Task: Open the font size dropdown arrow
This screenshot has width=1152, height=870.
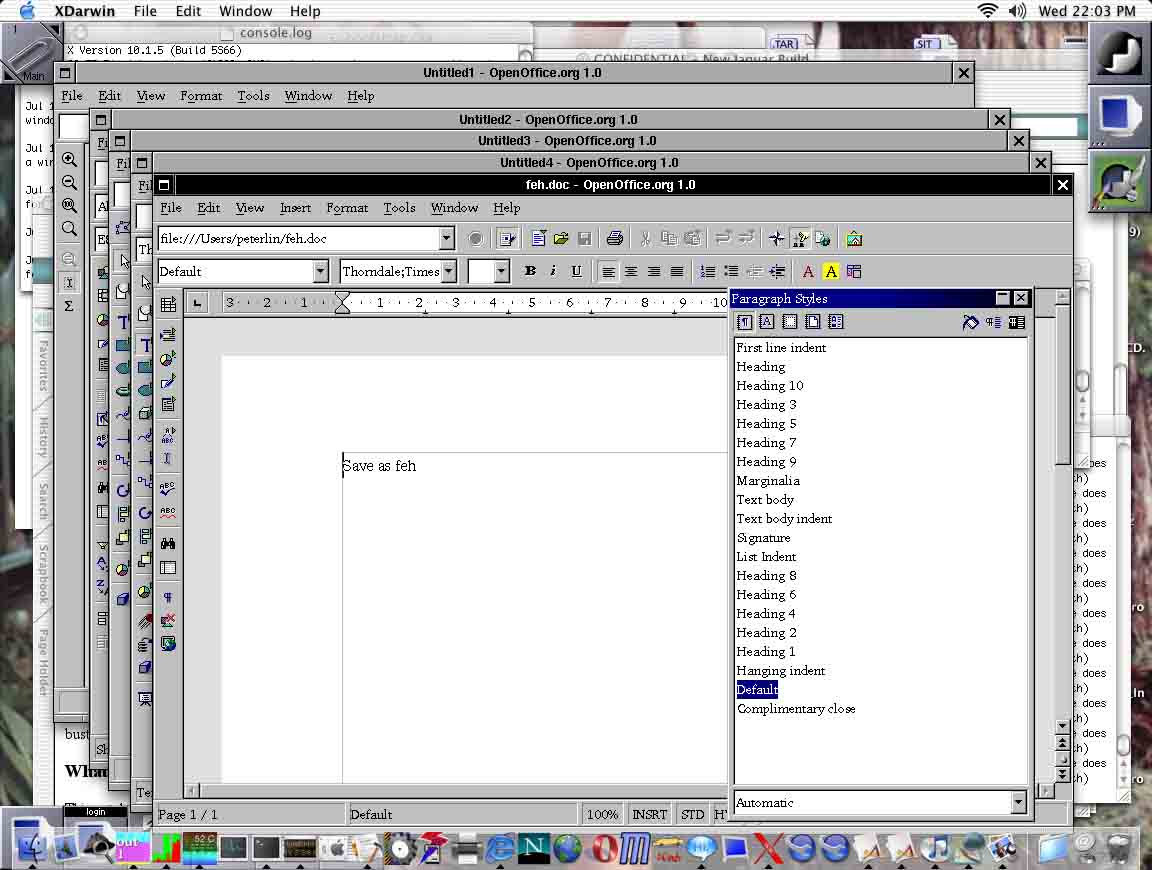Action: pos(501,271)
